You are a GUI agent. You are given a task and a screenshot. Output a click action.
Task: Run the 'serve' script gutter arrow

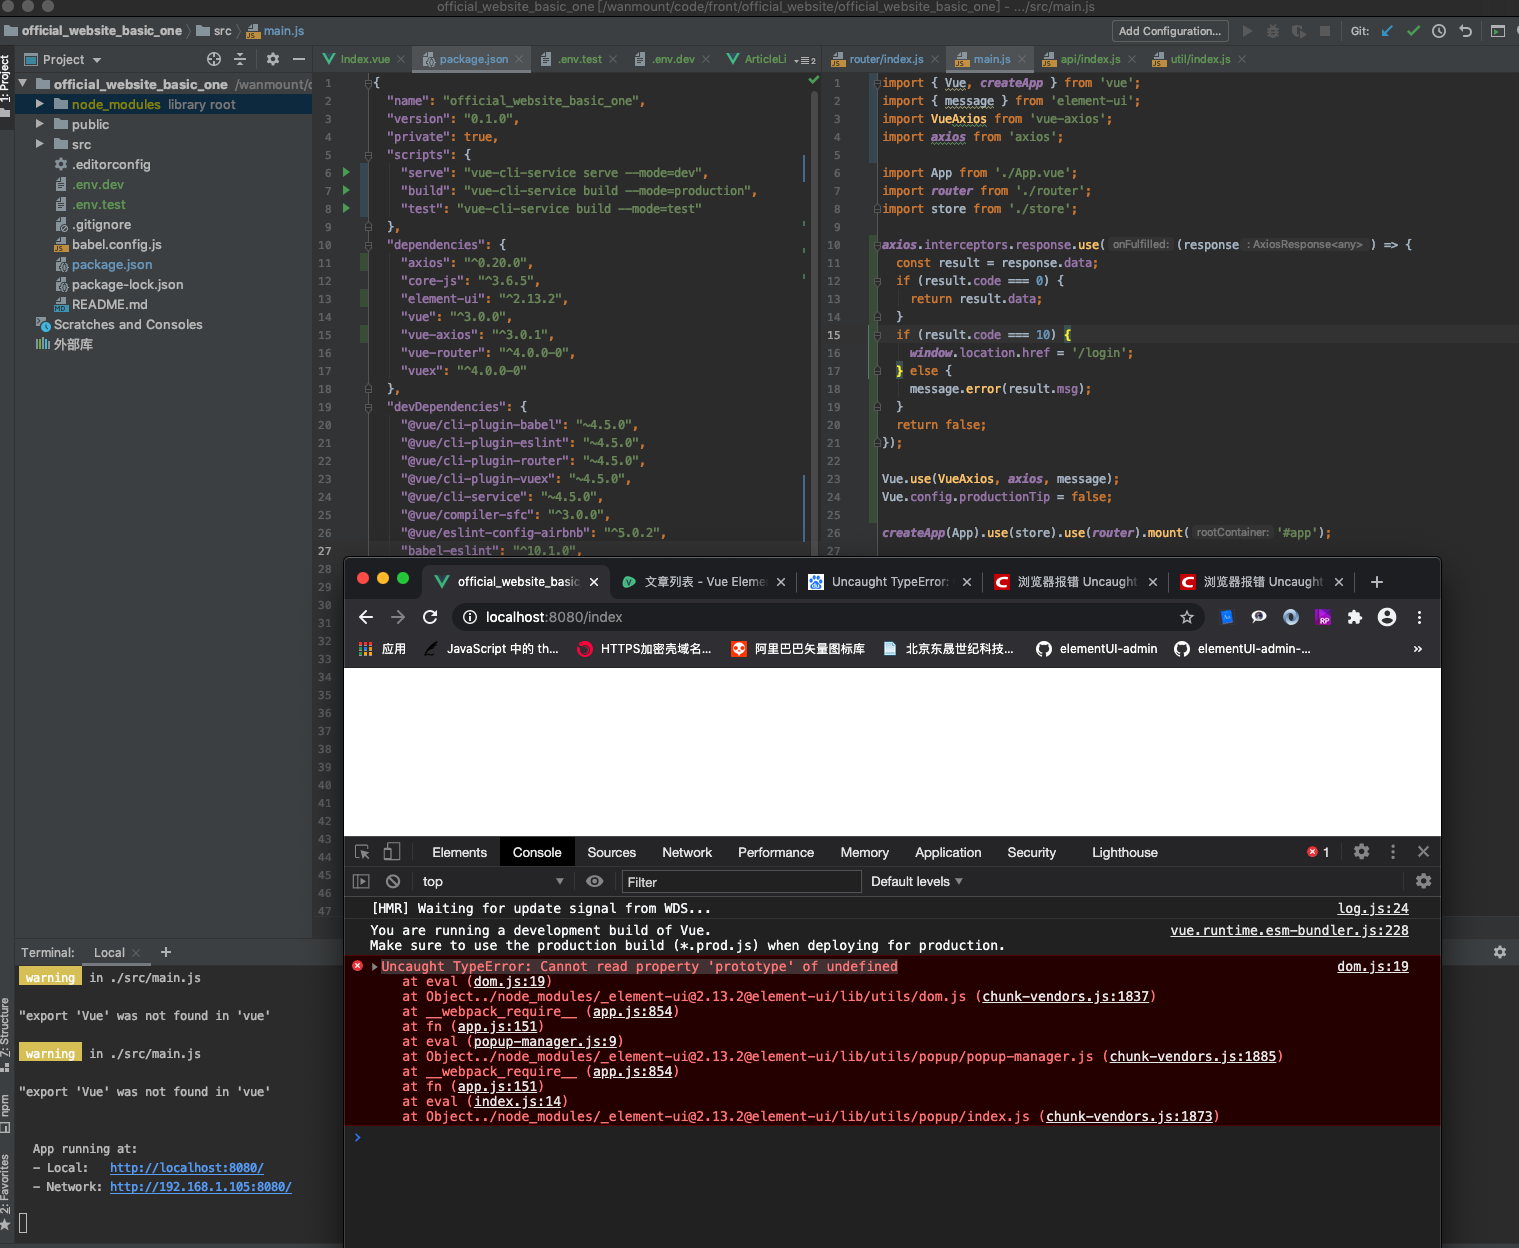346,172
